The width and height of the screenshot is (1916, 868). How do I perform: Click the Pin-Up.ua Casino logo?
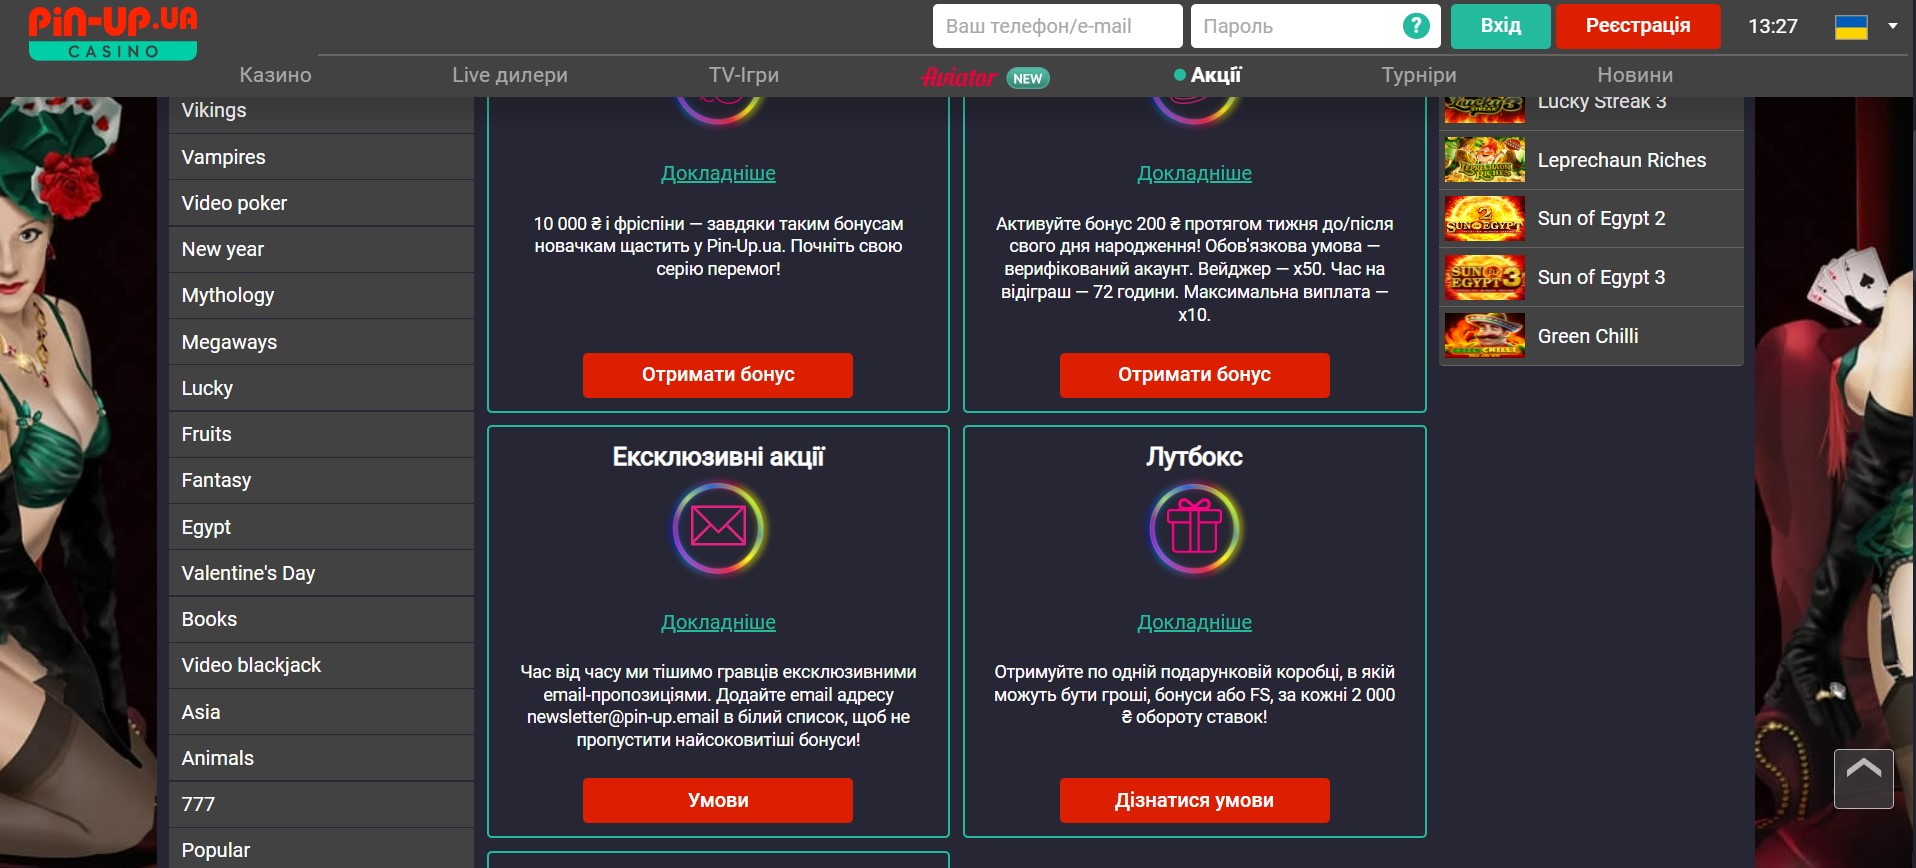pyautogui.click(x=113, y=33)
